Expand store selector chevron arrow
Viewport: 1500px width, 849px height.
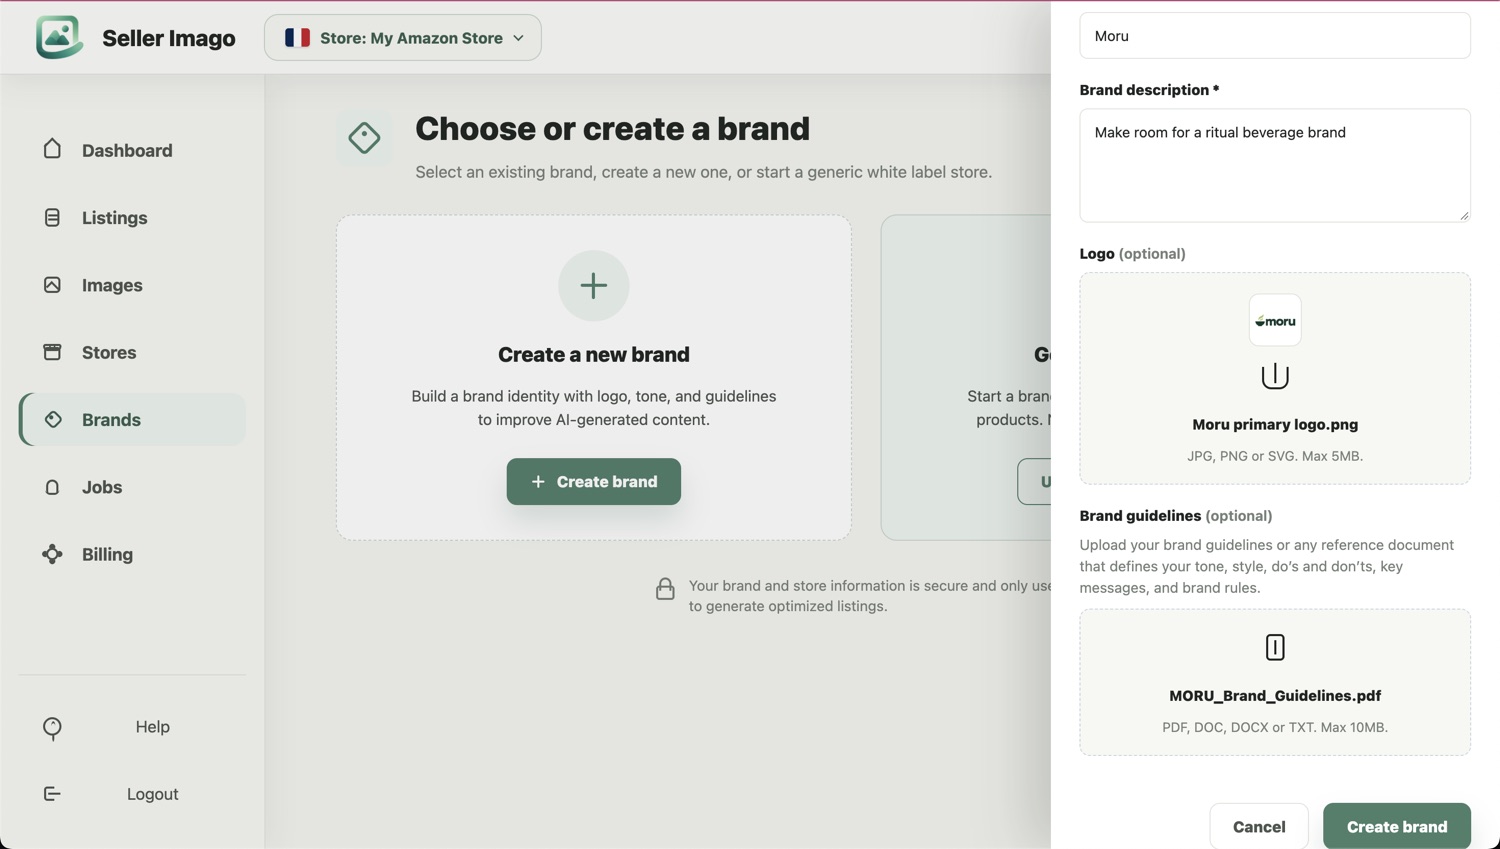(x=519, y=38)
